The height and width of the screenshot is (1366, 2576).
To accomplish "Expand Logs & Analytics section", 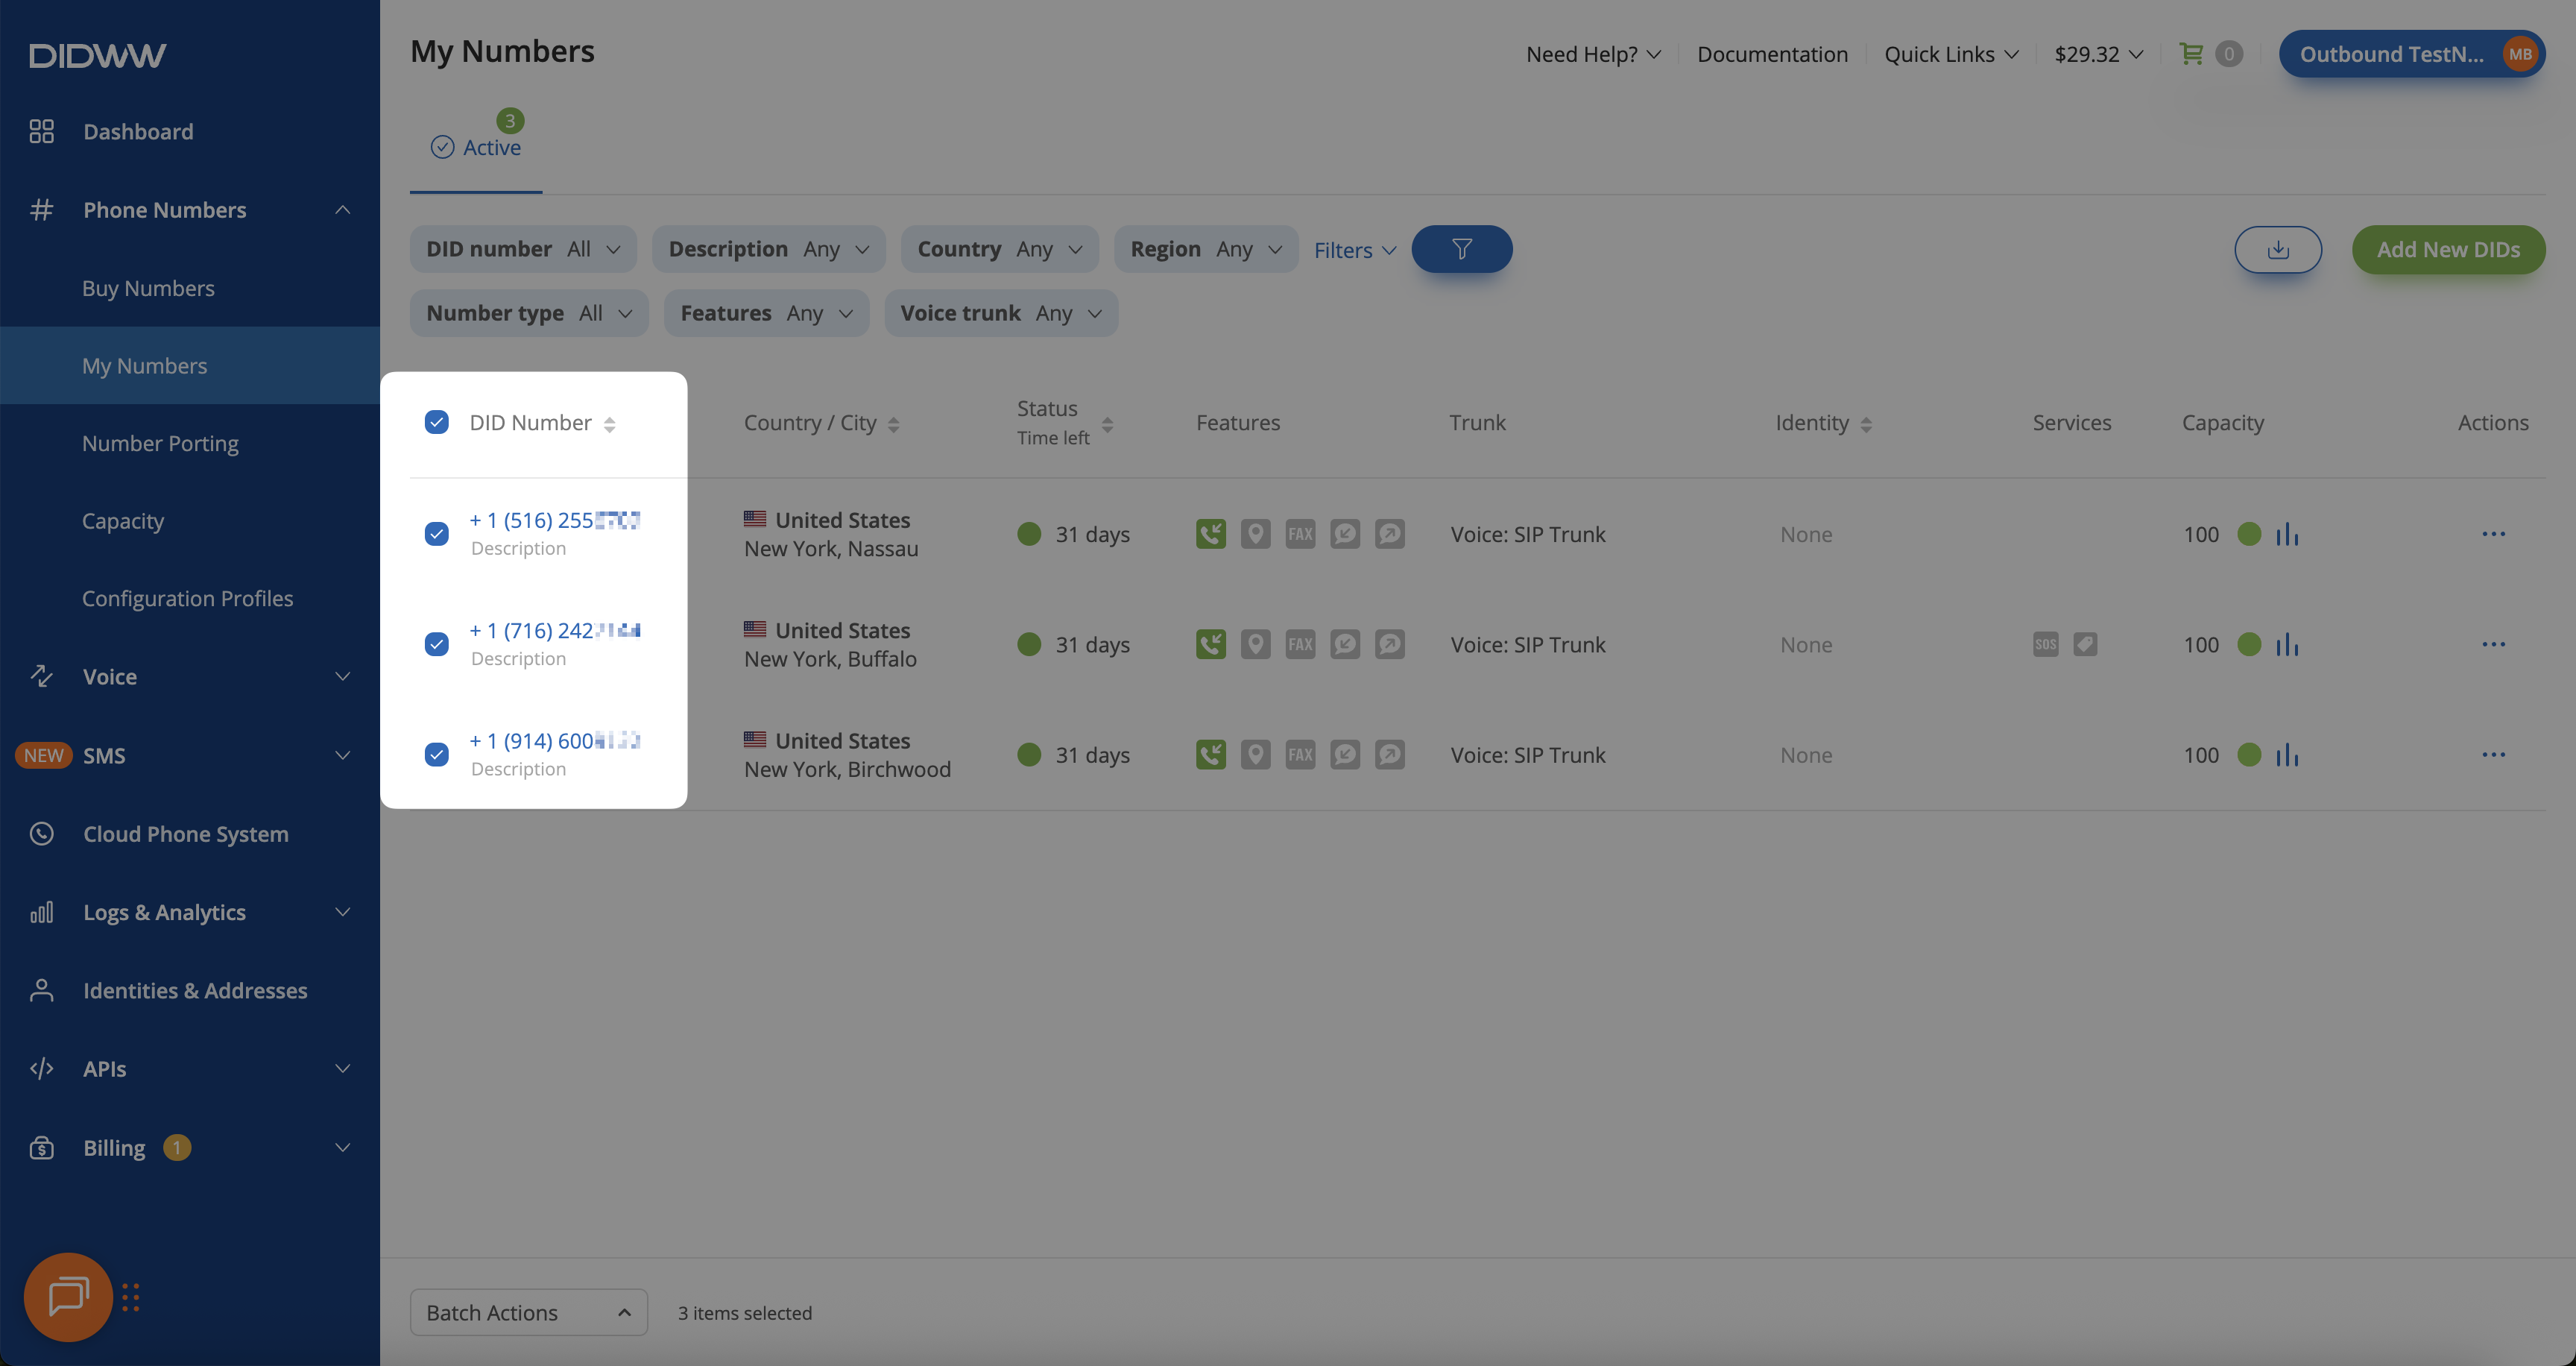I will (x=190, y=912).
